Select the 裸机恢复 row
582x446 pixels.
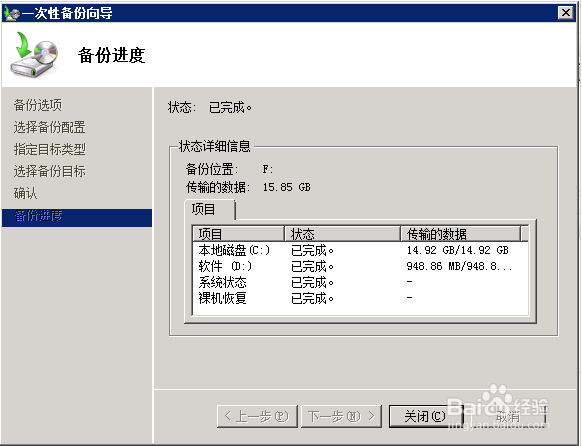point(360,298)
